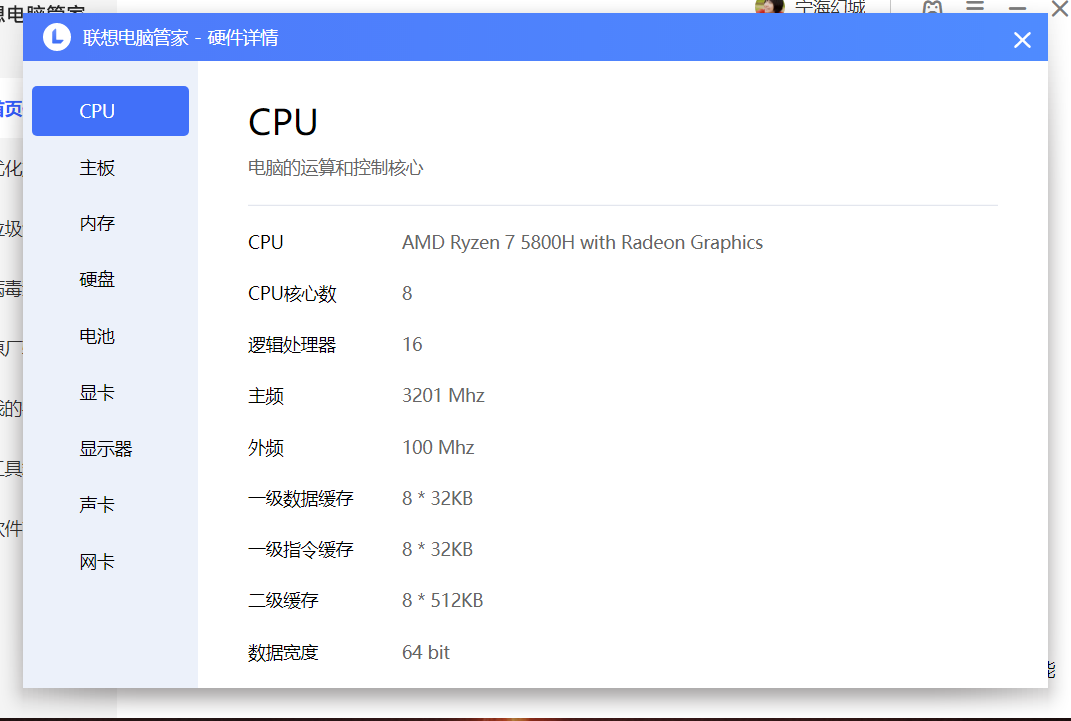Click the 逻辑处理器 label
Screen dimensions: 1071x721
[292, 345]
